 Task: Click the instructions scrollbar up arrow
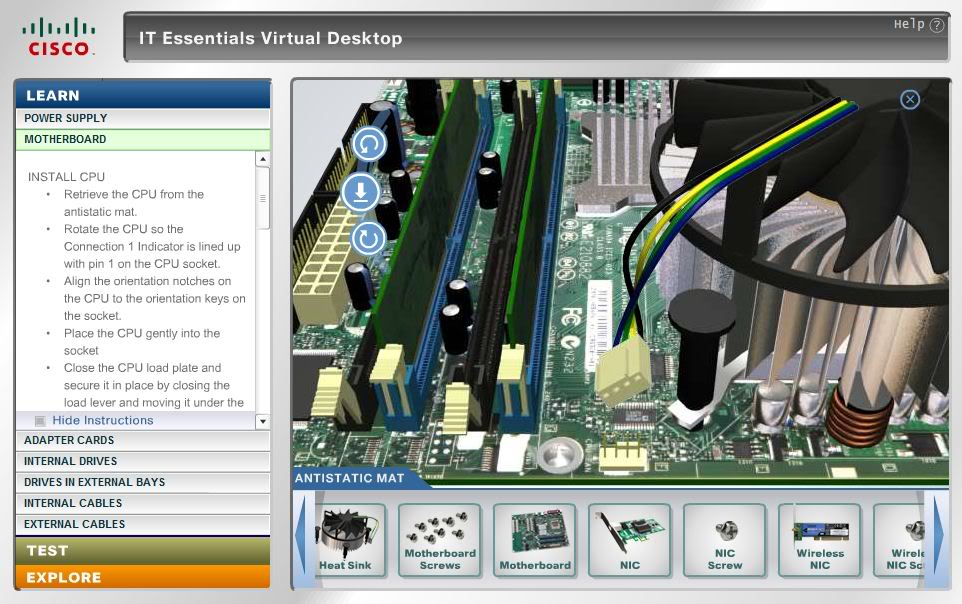[x=263, y=159]
